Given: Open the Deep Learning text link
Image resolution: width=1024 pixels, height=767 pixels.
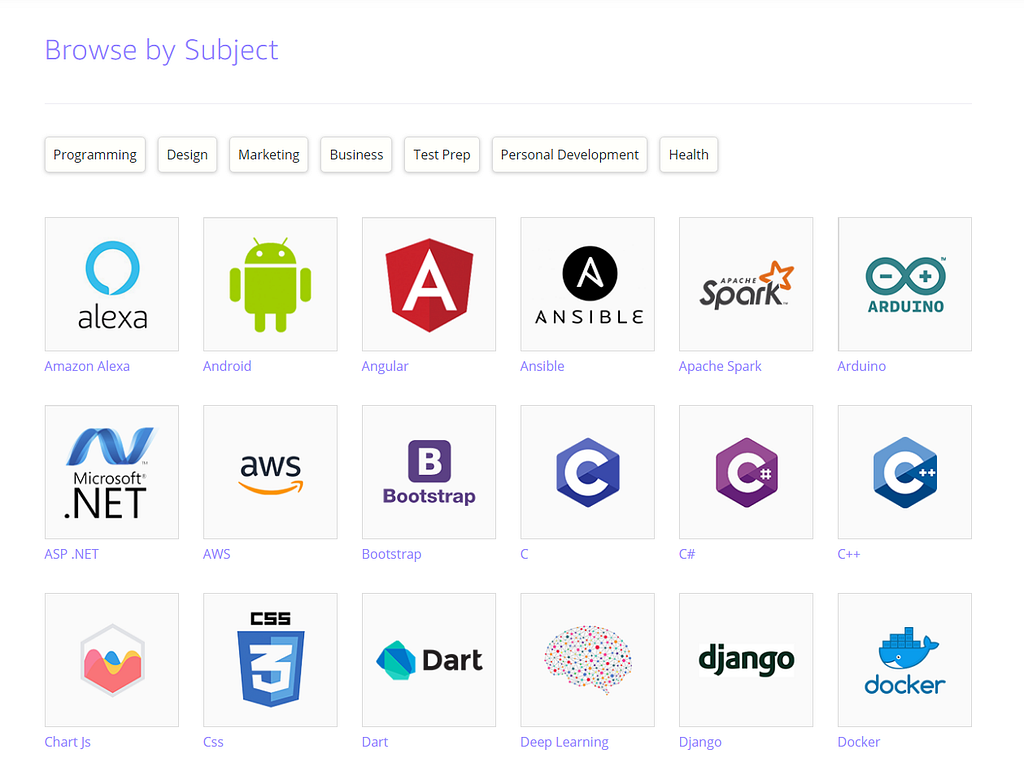Looking at the screenshot, I should 564,742.
